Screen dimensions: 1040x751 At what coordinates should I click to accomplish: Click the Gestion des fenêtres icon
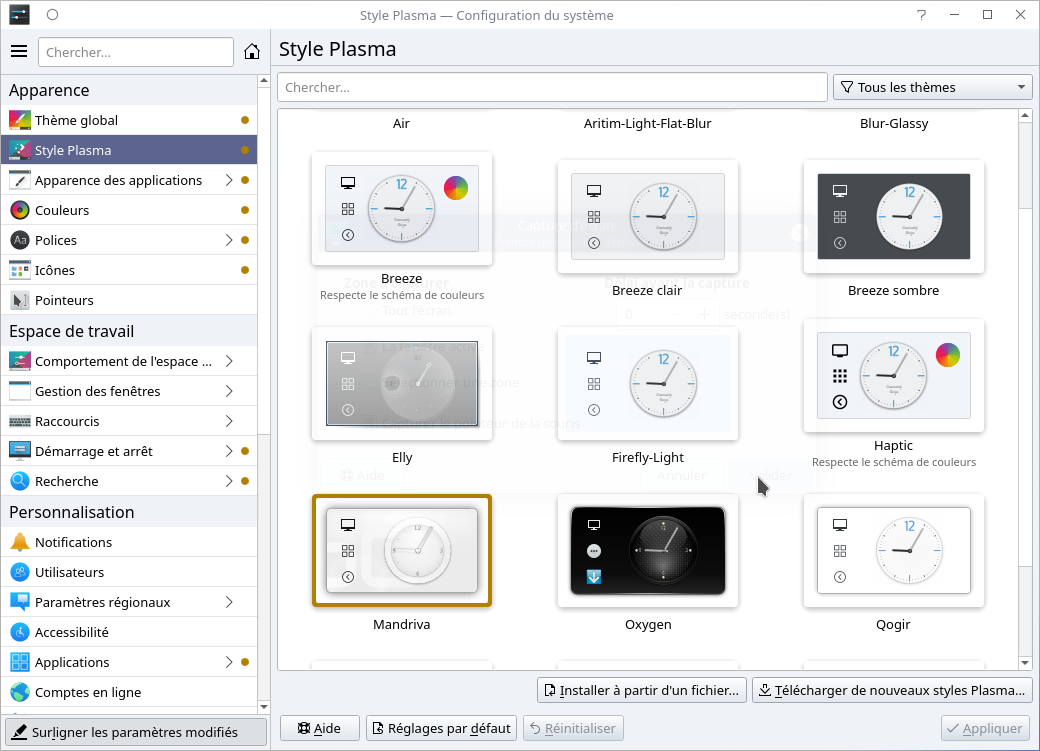[x=20, y=391]
